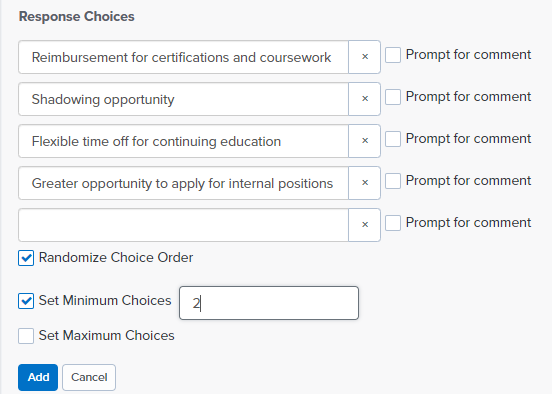This screenshot has width=552, height=394.
Task: Enable Set Maximum Choices checkbox
Action: 26,336
